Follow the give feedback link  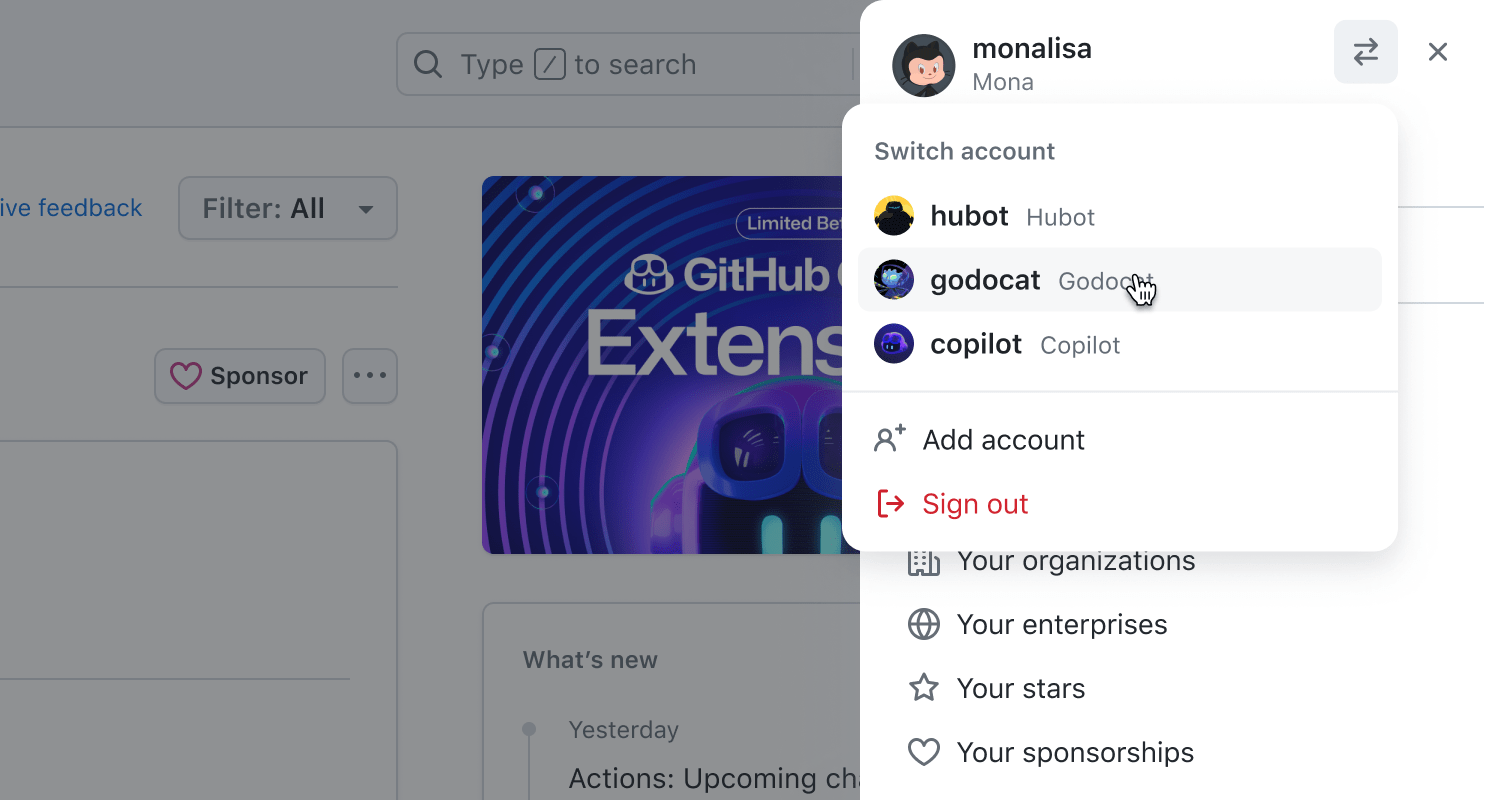tap(71, 208)
